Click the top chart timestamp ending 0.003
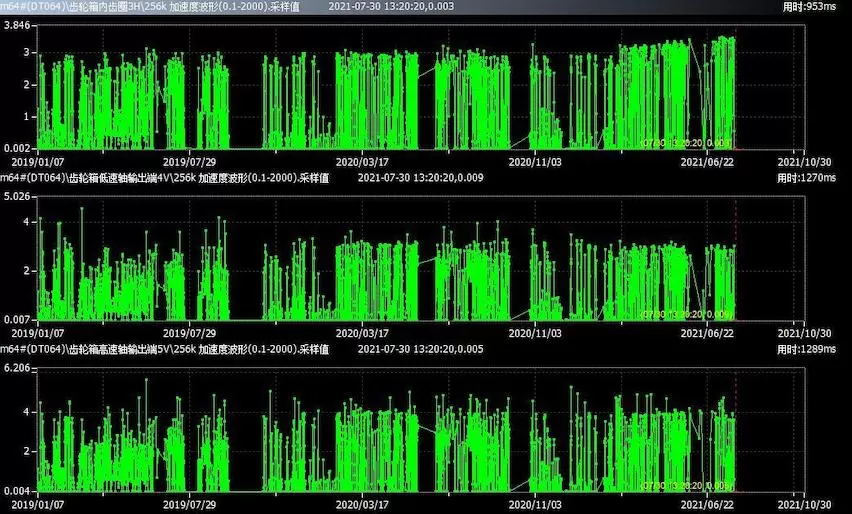852x514 pixels. 391,7
